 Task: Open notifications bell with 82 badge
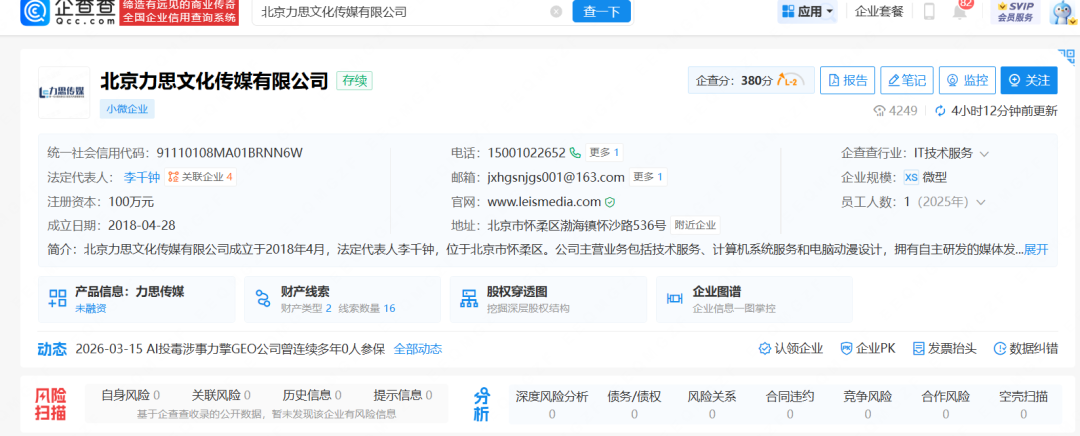click(x=959, y=12)
